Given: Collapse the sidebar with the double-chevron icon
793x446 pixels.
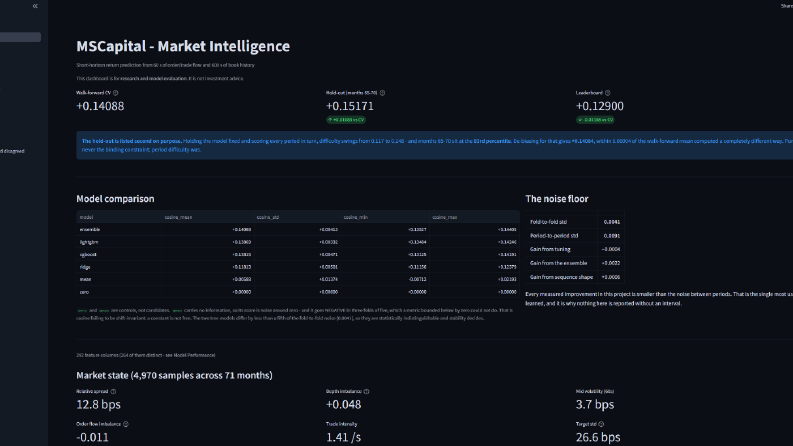Looking at the screenshot, I should tap(35, 6).
